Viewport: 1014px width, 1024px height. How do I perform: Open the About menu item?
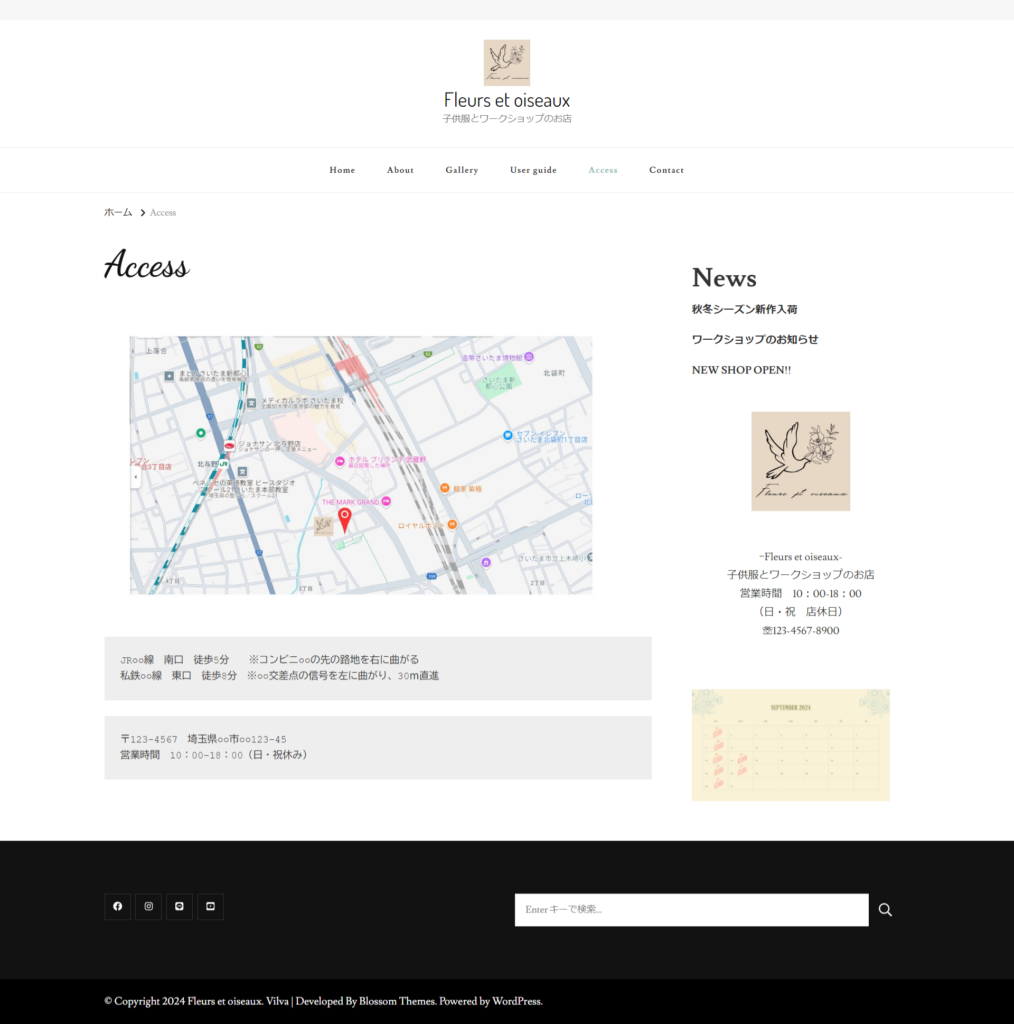[x=400, y=170]
